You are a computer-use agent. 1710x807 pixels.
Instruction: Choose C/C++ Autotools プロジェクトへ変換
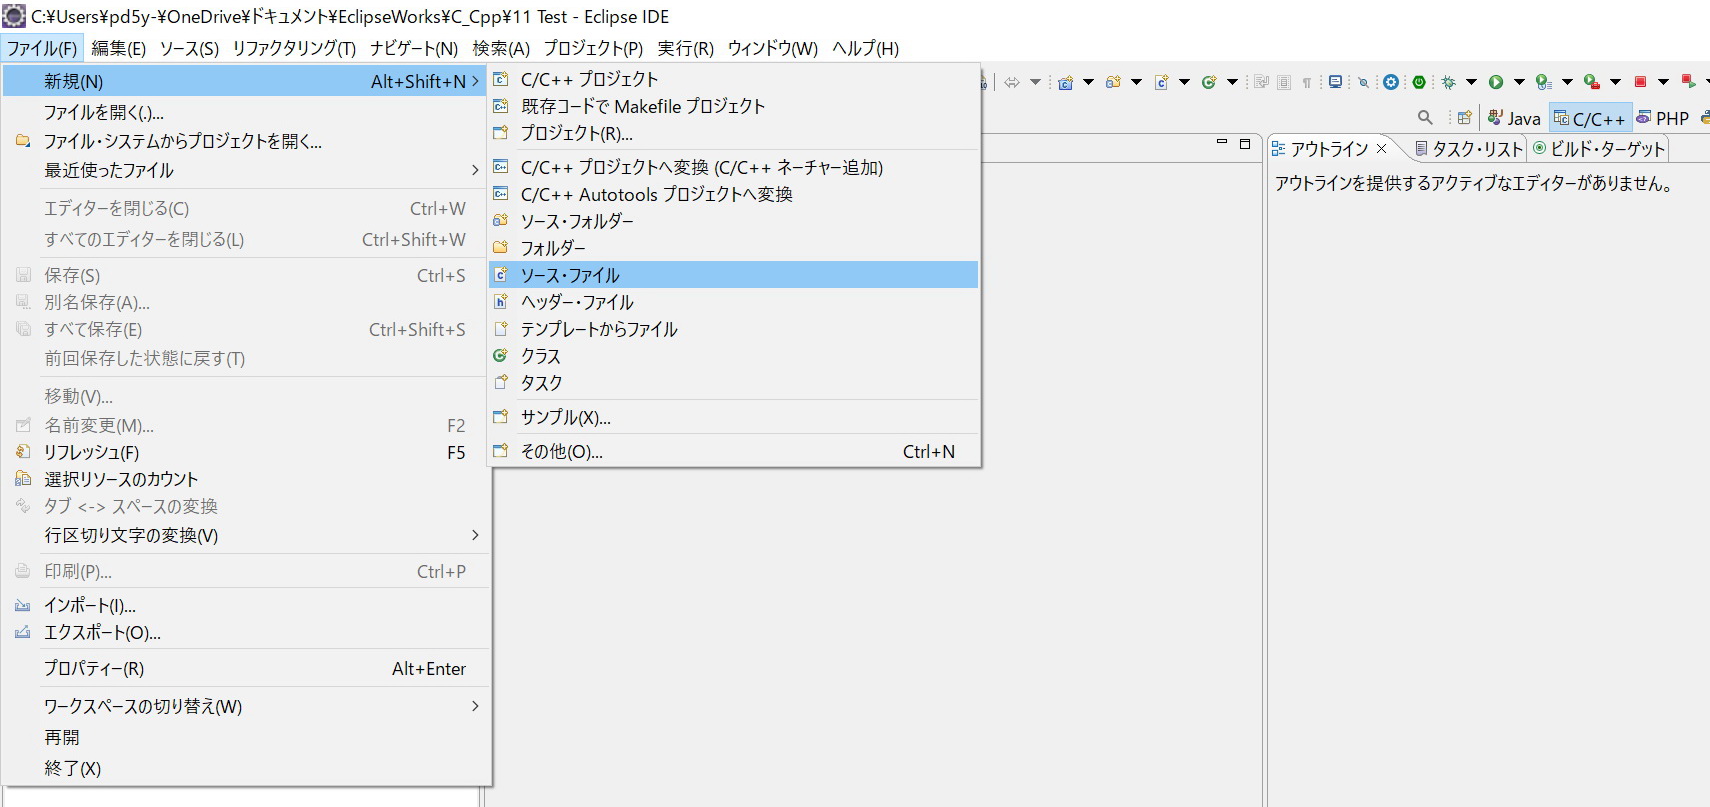tap(733, 194)
